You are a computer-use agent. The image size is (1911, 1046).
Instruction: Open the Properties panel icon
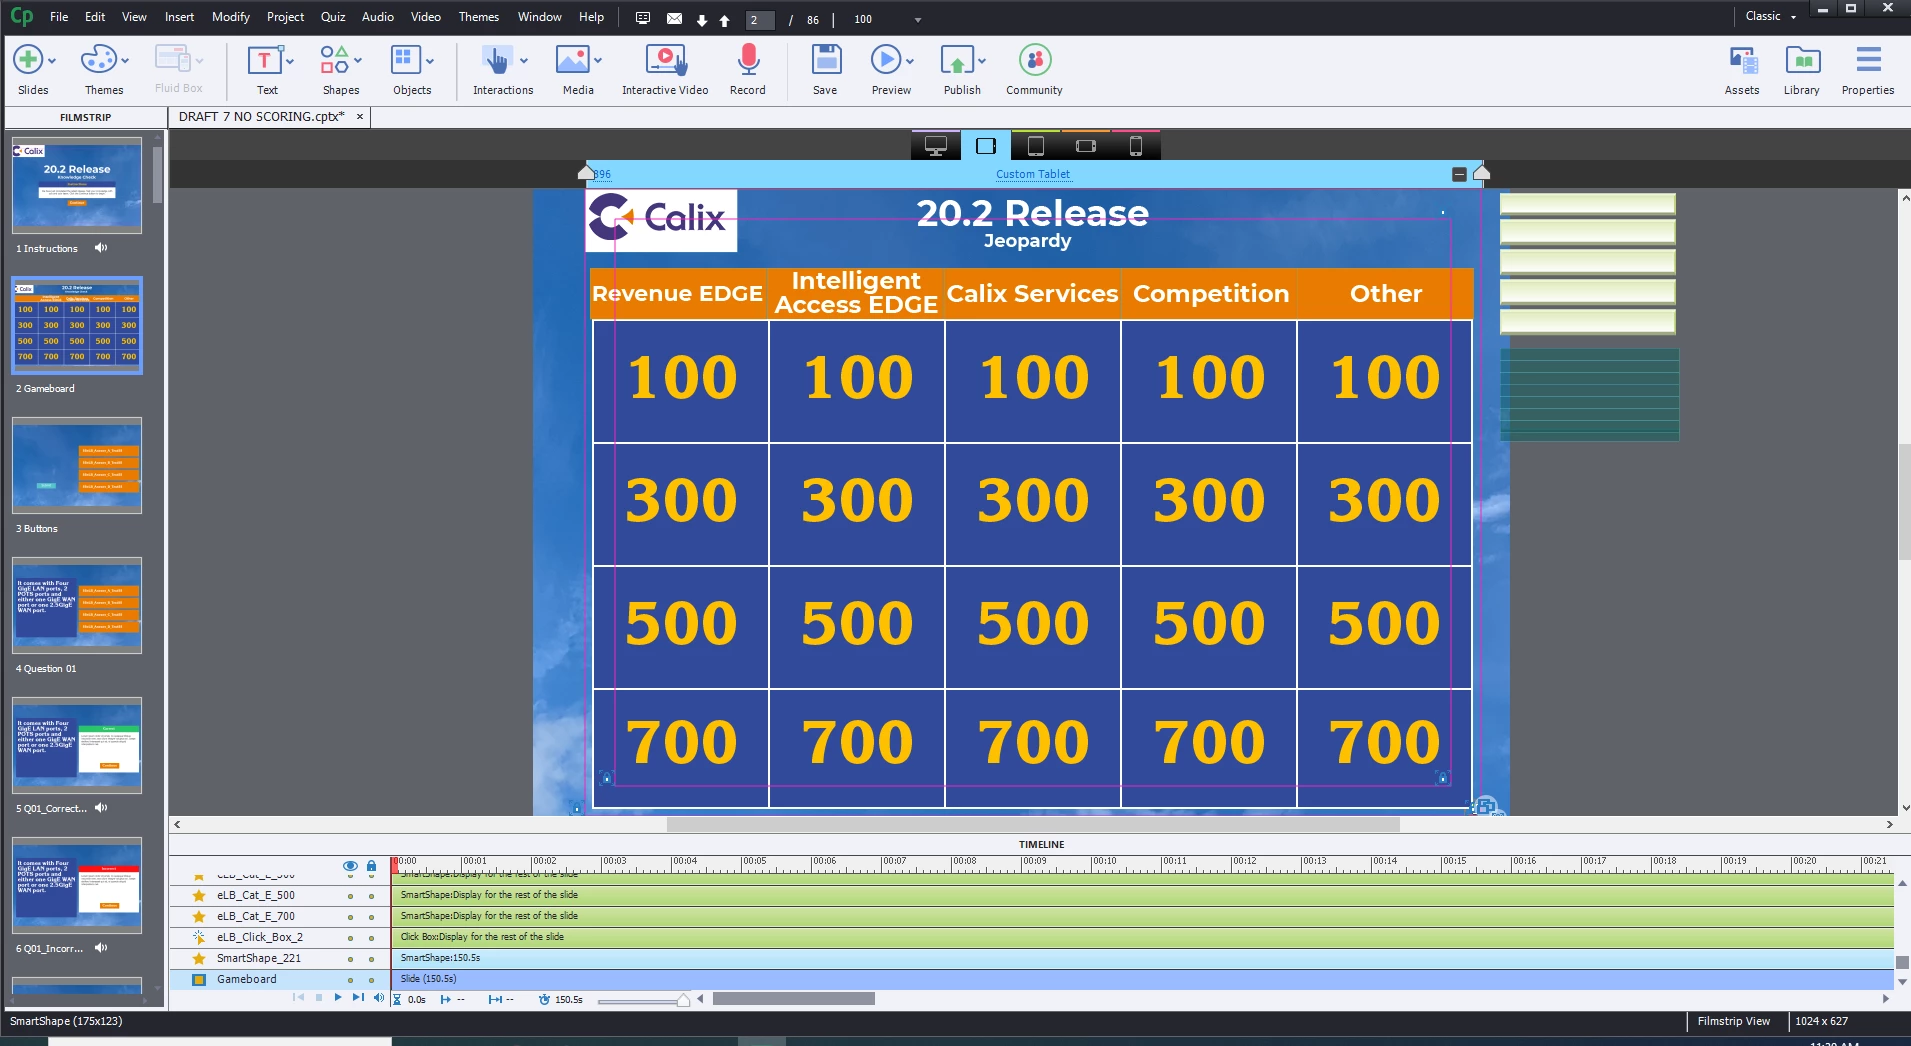(x=1868, y=60)
